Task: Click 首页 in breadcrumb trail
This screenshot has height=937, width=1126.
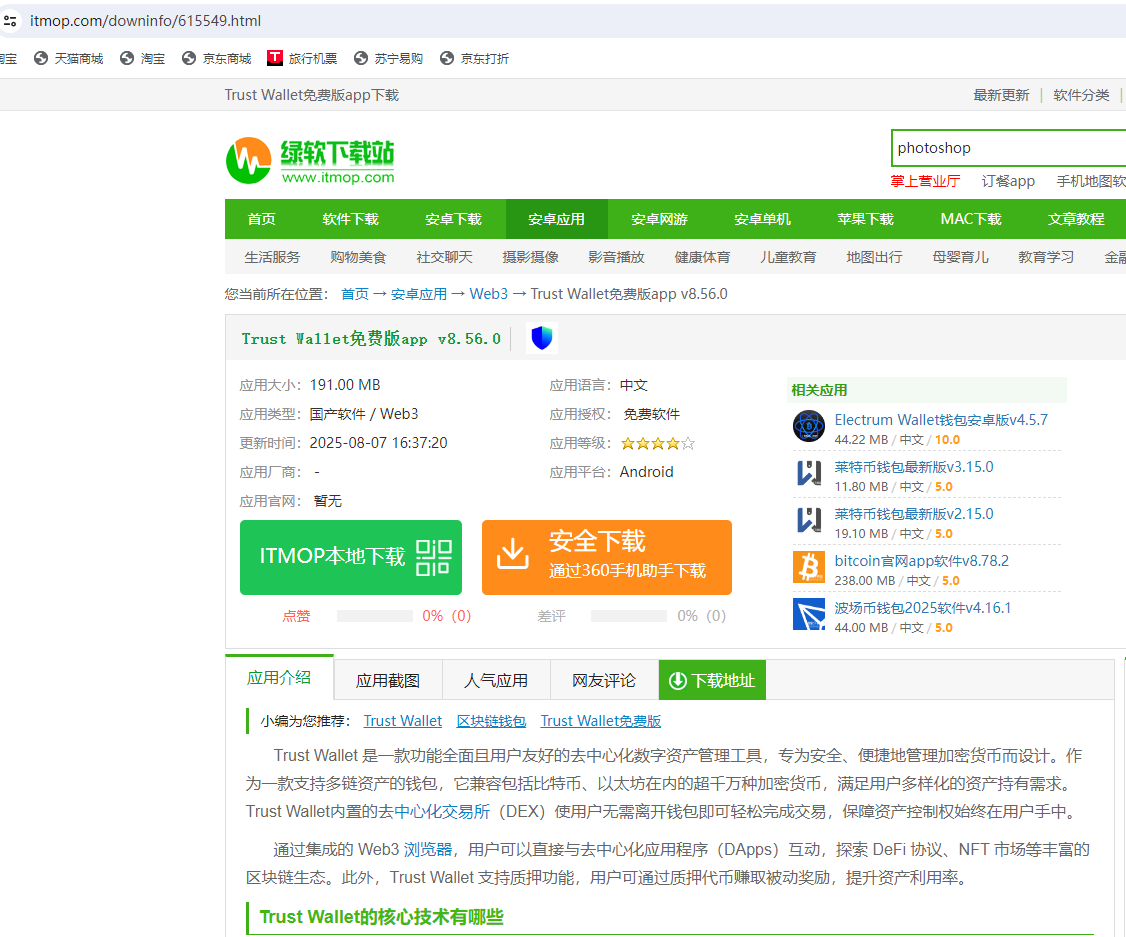Action: click(355, 294)
